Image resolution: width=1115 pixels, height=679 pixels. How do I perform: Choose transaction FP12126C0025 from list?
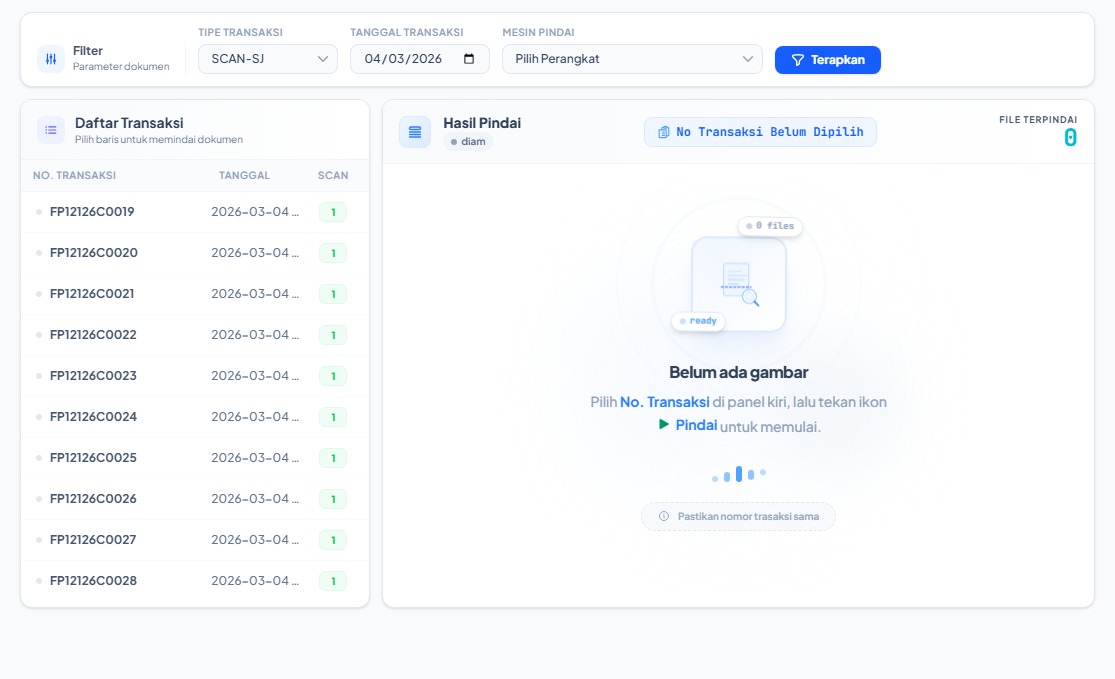pyautogui.click(x=92, y=458)
